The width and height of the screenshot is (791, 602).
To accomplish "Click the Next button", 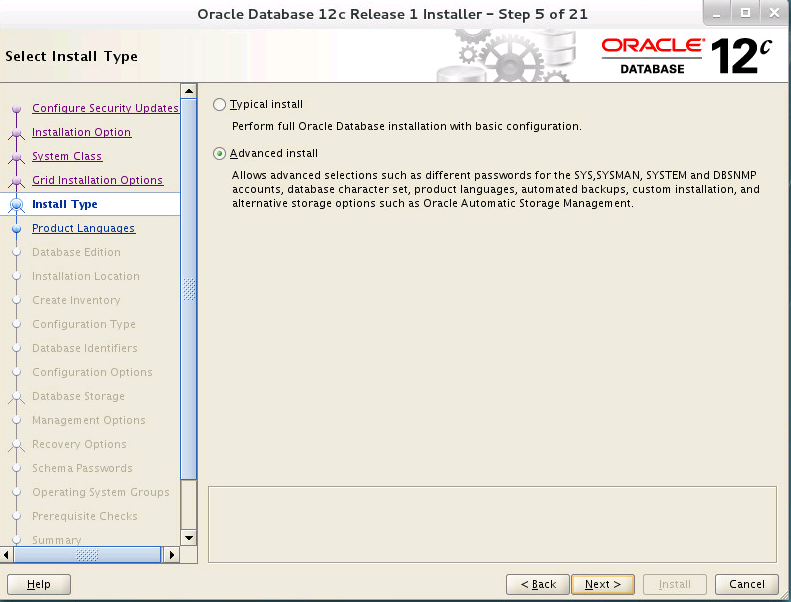I will [x=603, y=584].
